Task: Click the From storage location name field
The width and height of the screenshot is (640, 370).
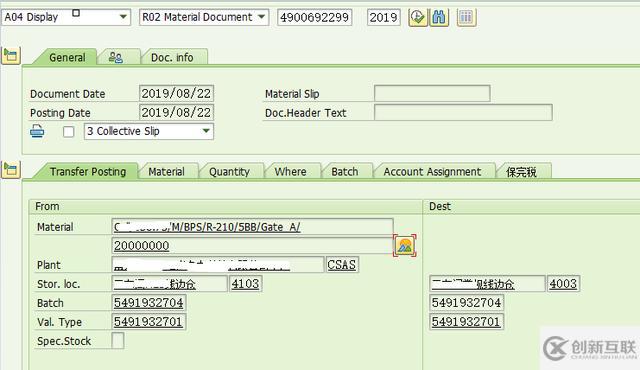Action: (x=169, y=284)
